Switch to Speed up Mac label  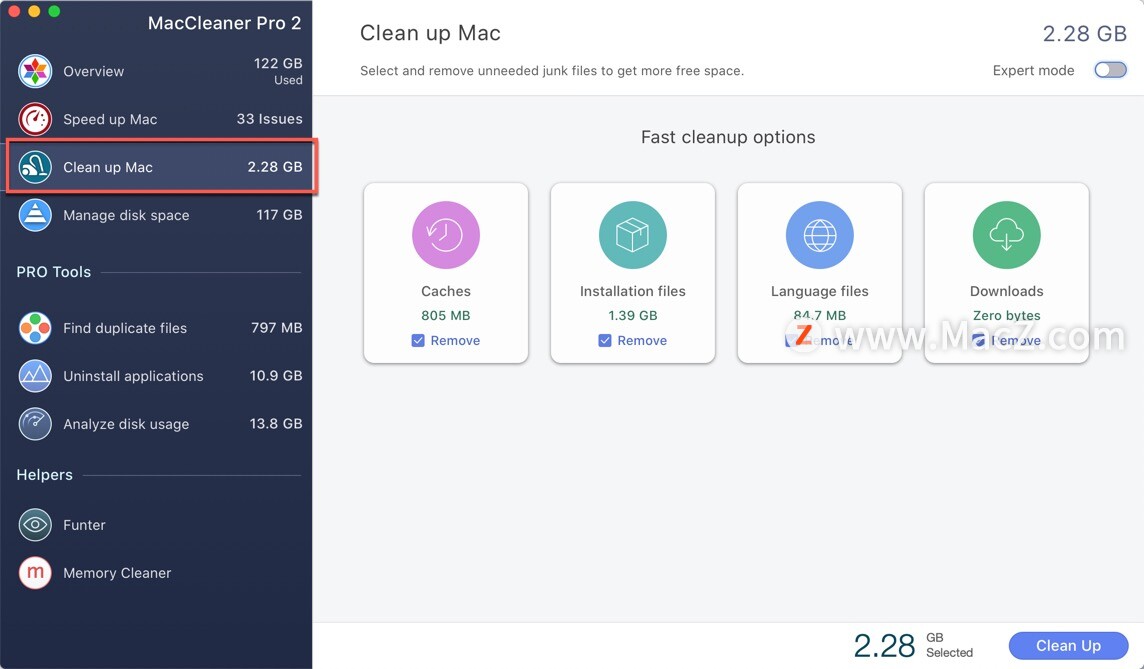[x=110, y=120]
